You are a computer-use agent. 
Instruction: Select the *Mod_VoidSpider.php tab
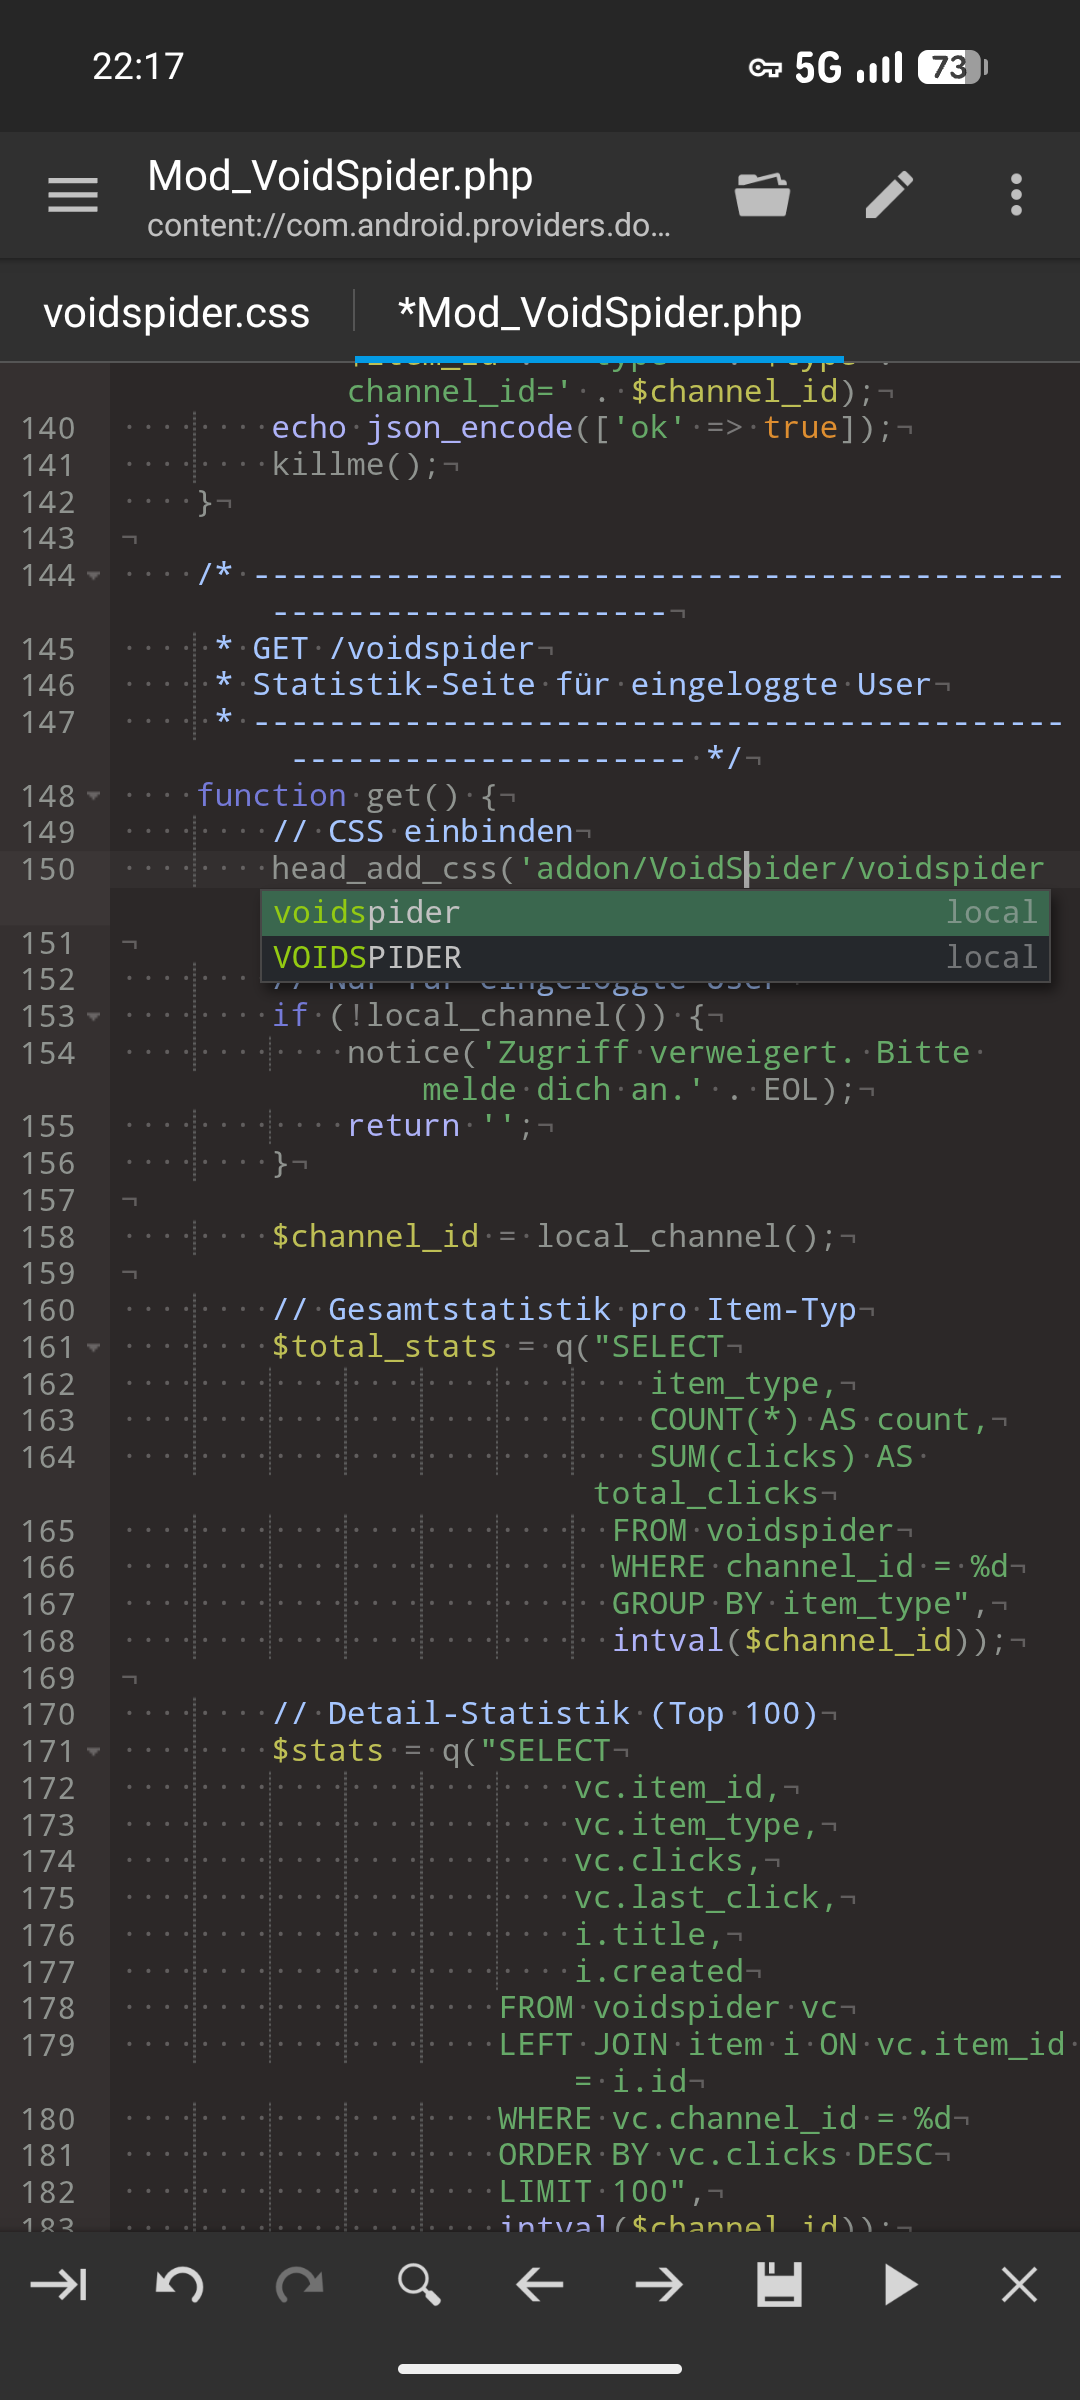[599, 313]
